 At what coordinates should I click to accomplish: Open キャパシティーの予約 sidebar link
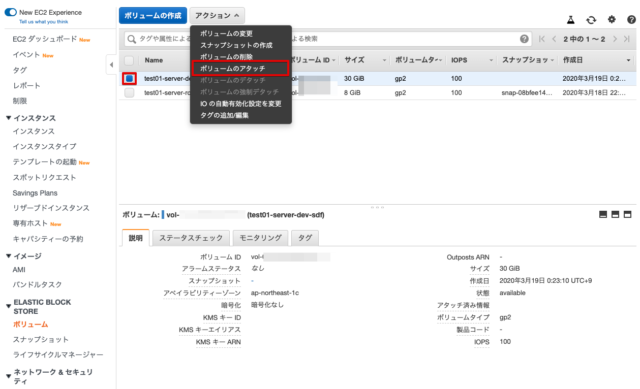[x=48, y=239]
